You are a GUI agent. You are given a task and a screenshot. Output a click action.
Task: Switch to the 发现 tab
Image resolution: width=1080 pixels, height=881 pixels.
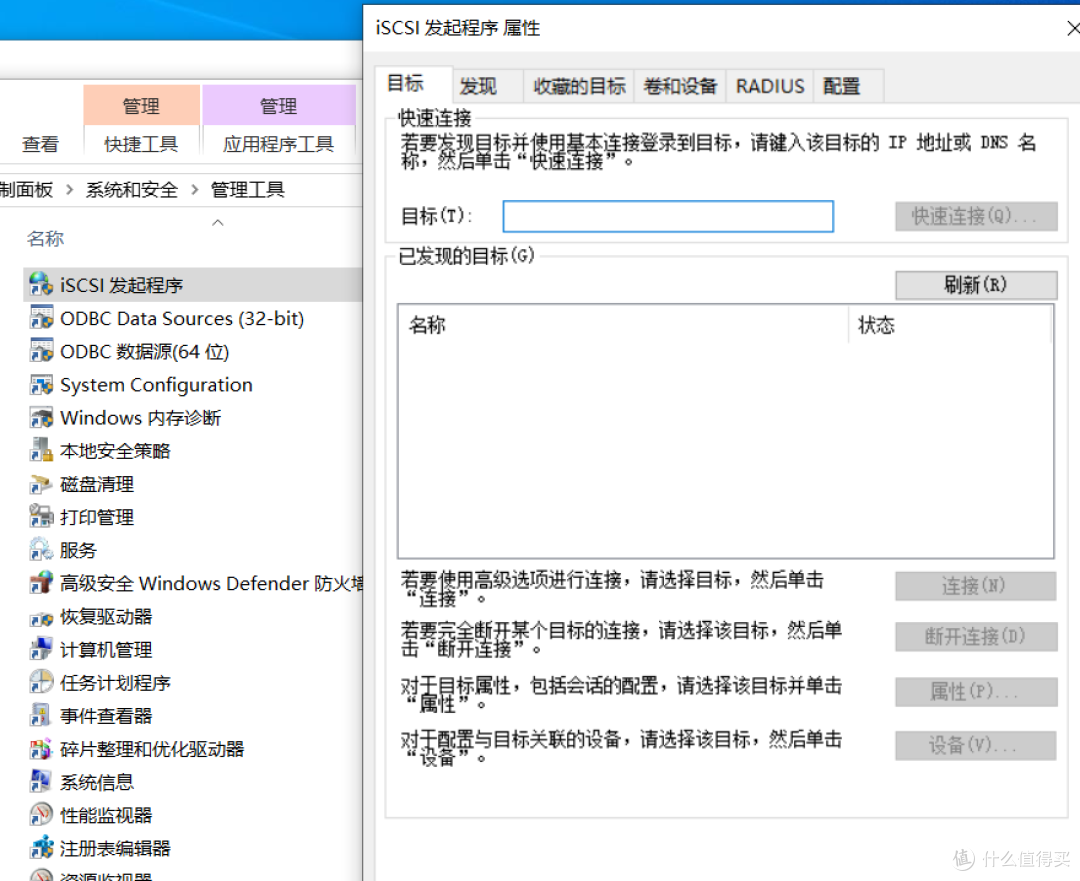[x=487, y=86]
